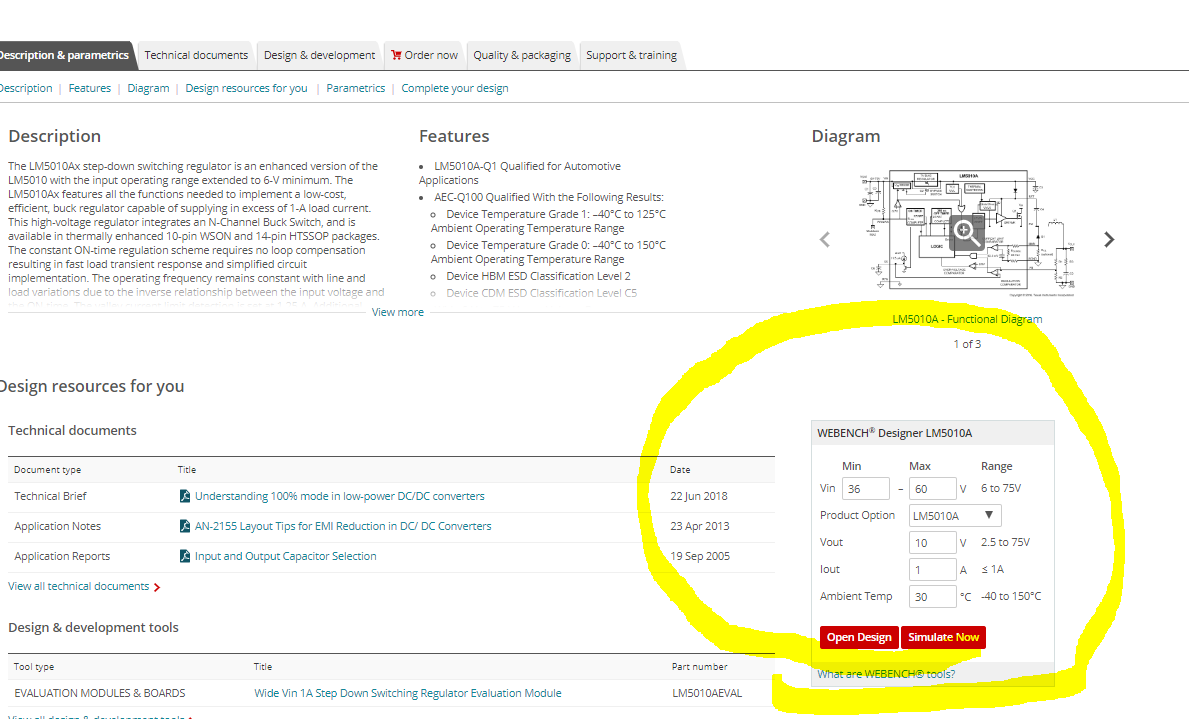Open What are WEBENCH tools link
Screen dimensions: 1189x719
[x=886, y=673]
